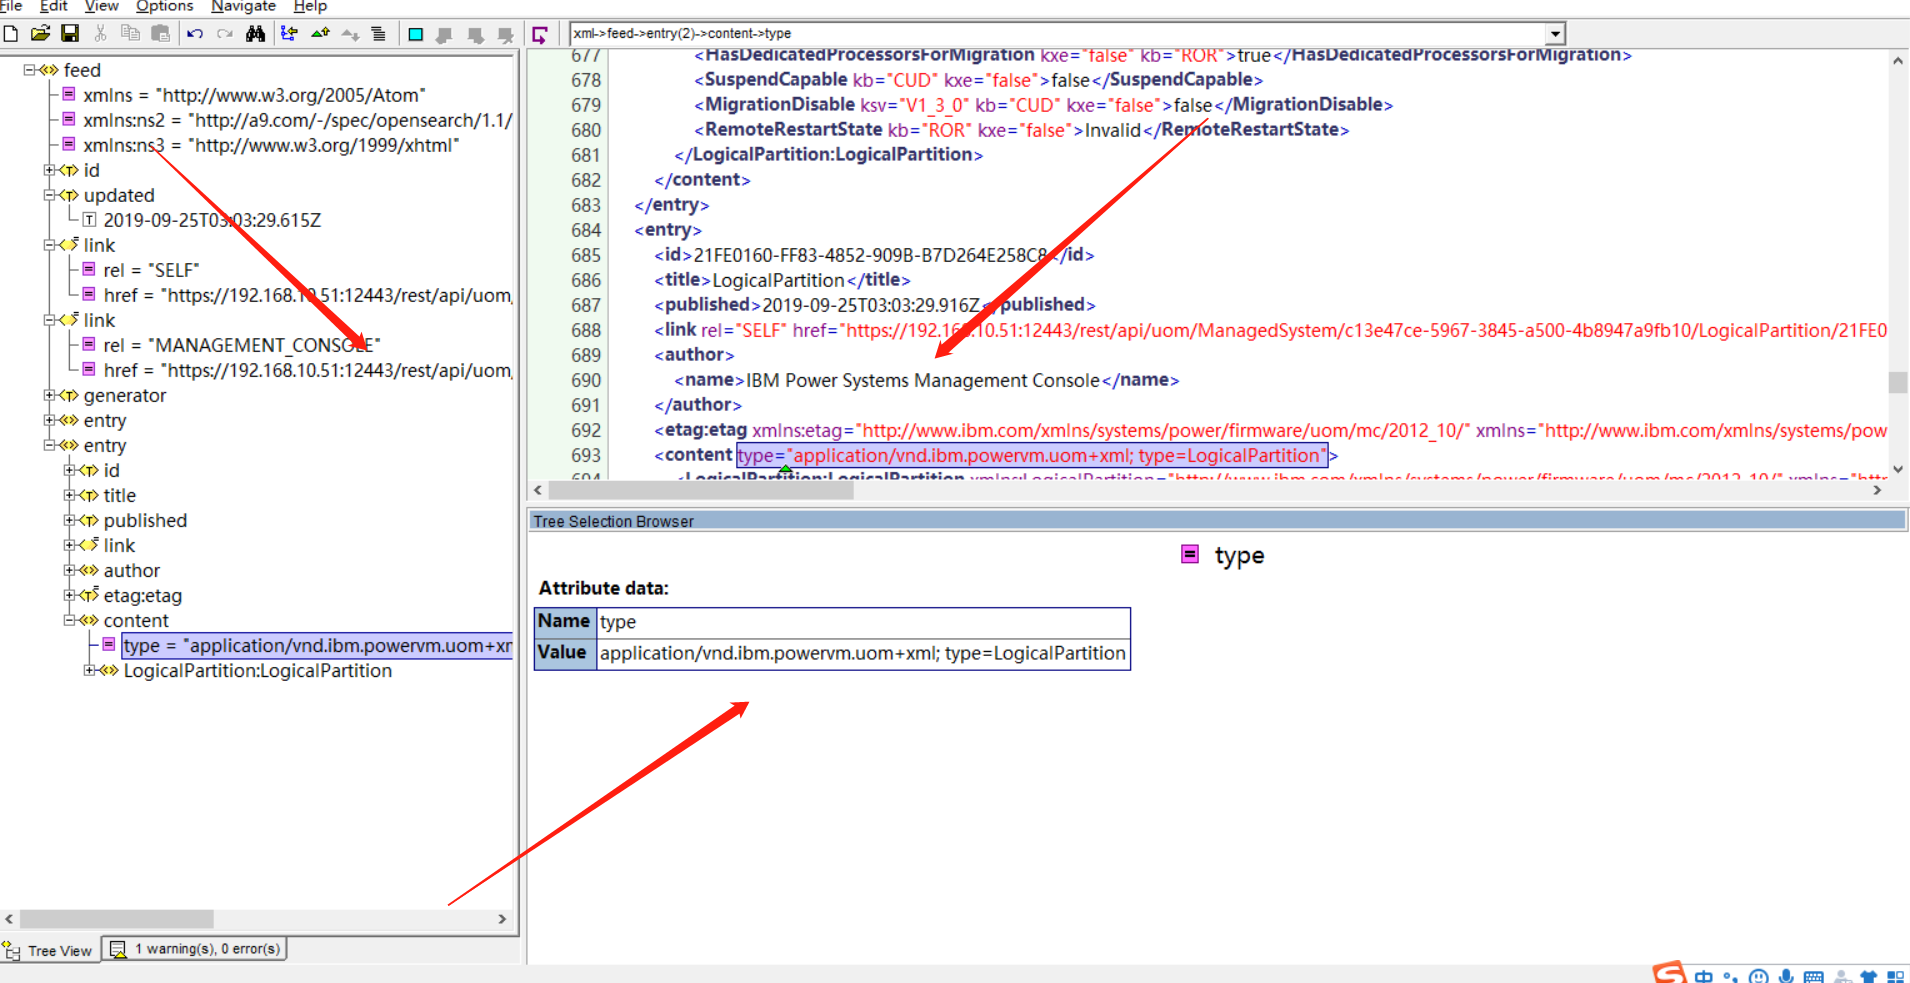
Task: Open the 1 warning(s), 0 error(s) tab
Action: coord(196,949)
